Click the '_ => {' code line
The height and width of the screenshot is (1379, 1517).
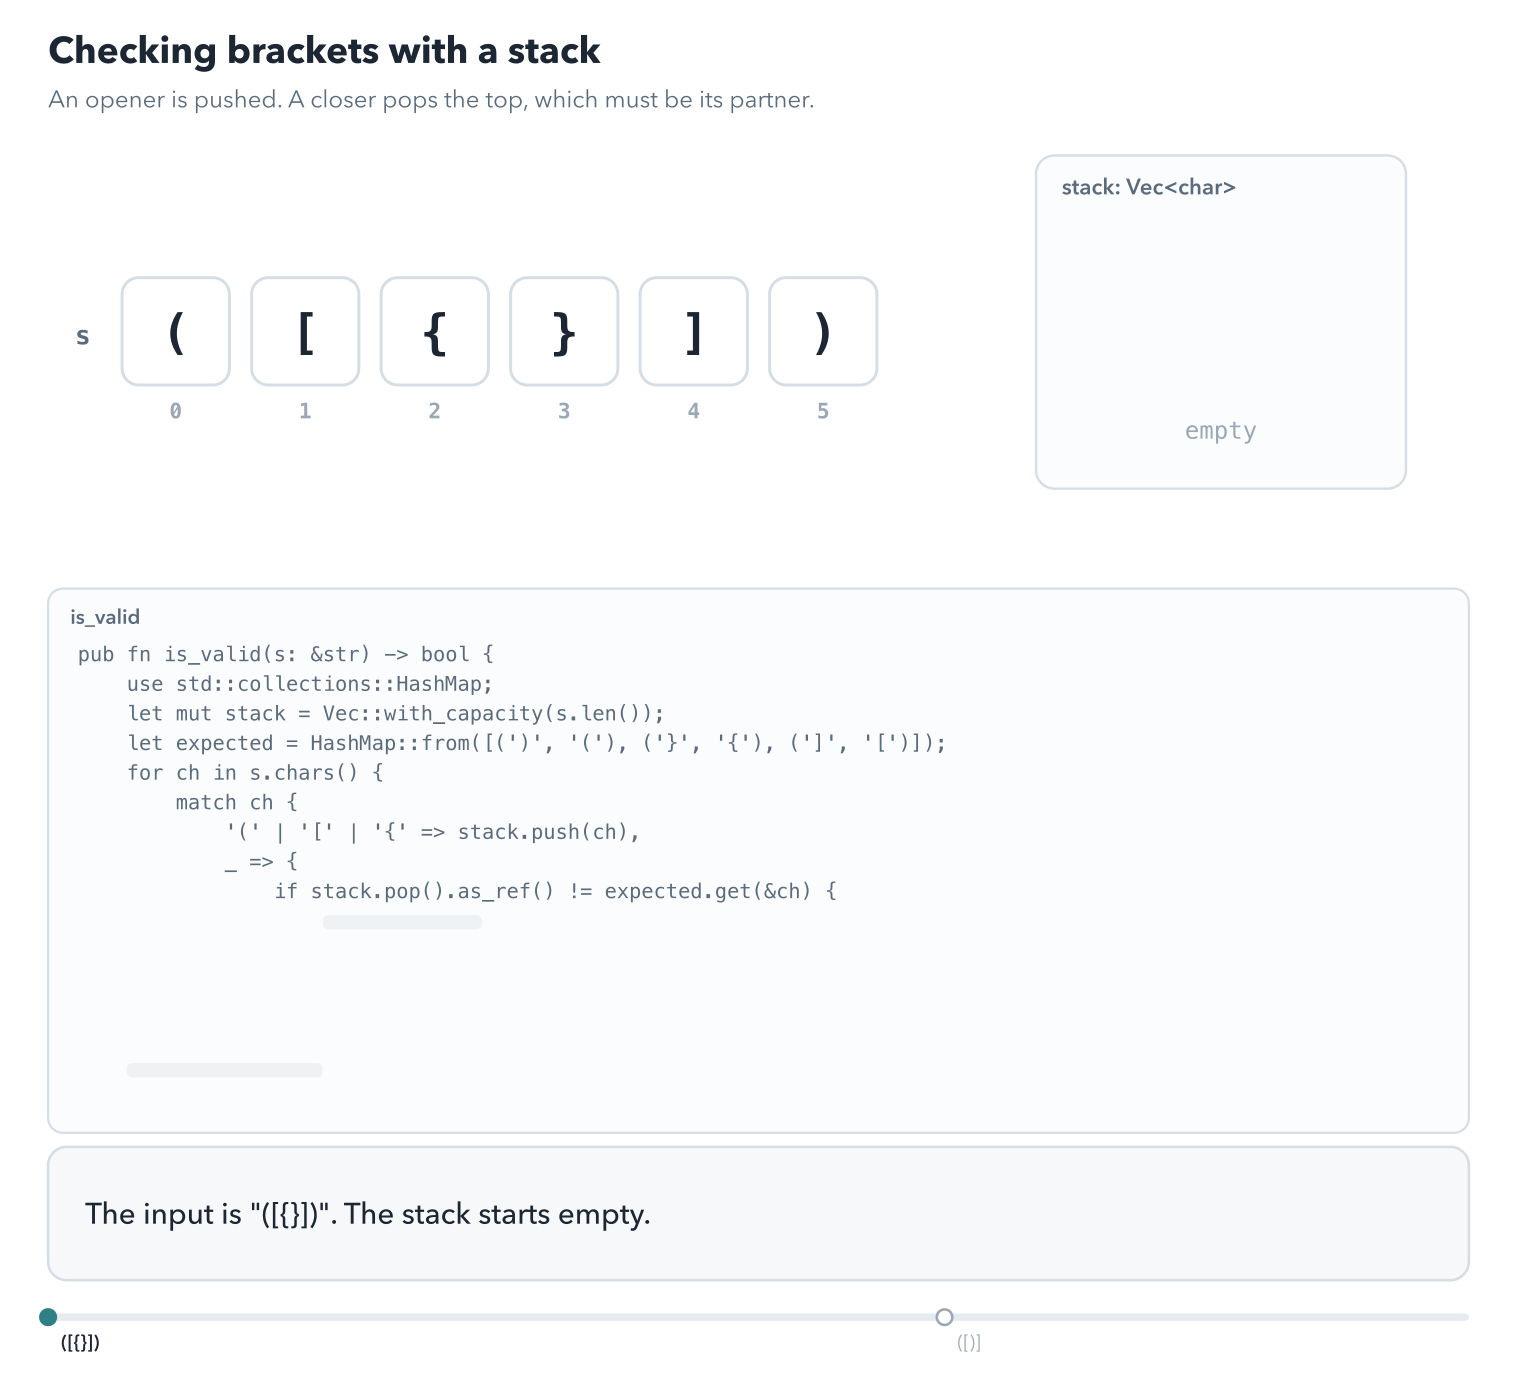(x=261, y=861)
